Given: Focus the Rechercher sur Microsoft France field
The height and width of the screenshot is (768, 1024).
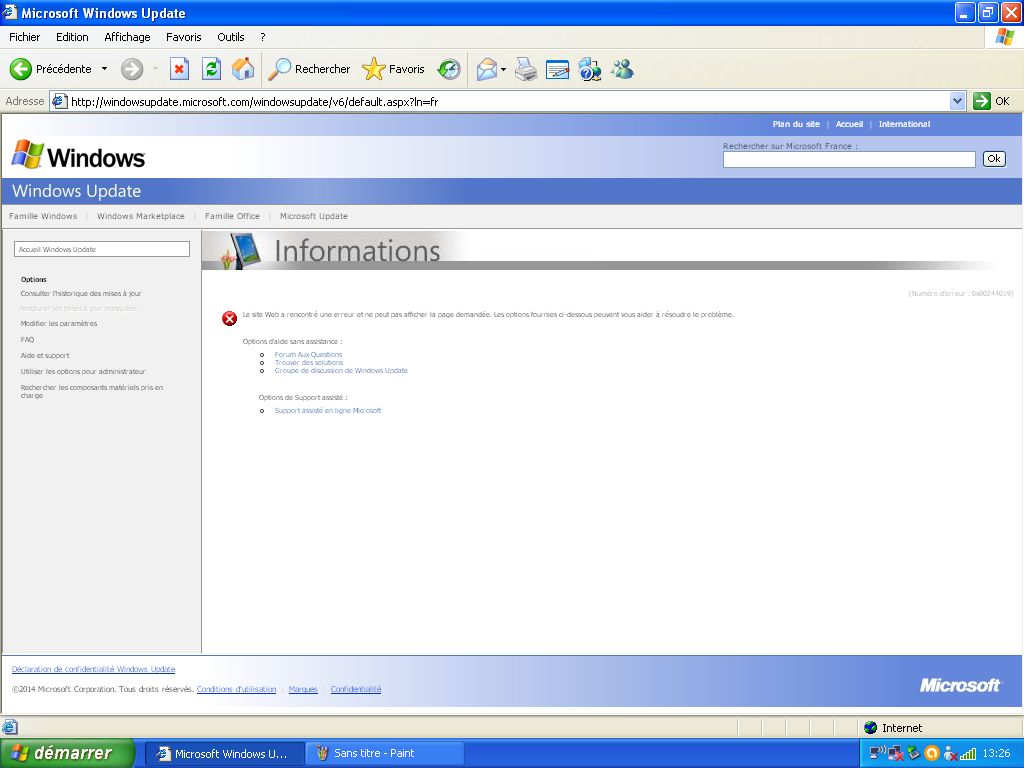Looking at the screenshot, I should pyautogui.click(x=849, y=159).
